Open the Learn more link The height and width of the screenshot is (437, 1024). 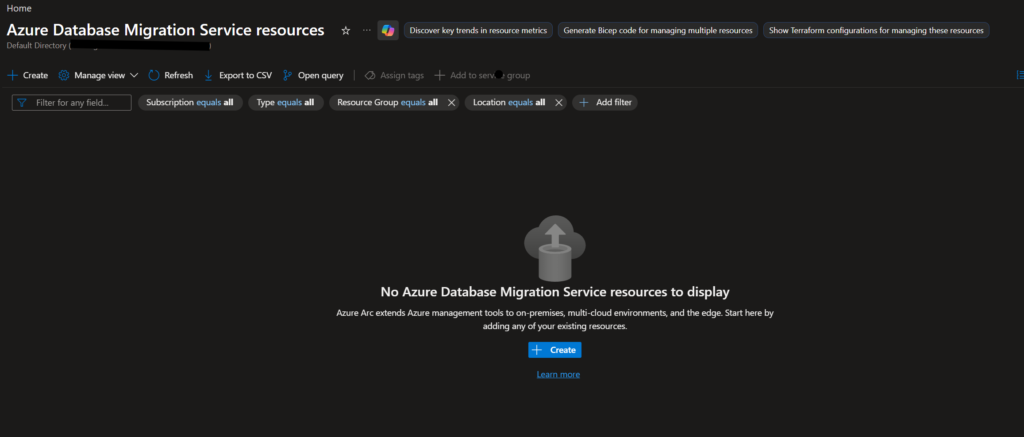point(558,374)
